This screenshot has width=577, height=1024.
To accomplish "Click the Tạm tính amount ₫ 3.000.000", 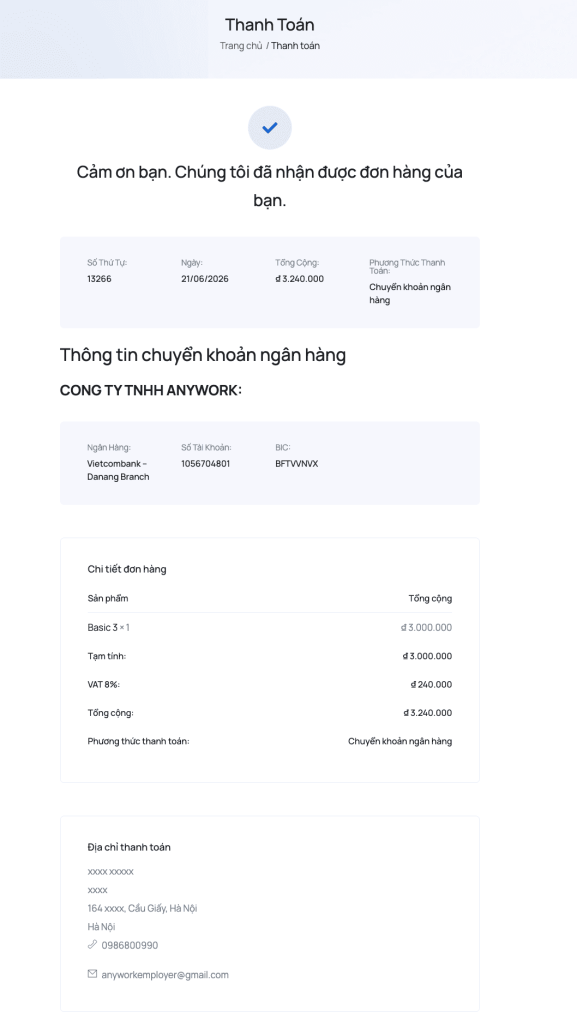I will pos(427,656).
